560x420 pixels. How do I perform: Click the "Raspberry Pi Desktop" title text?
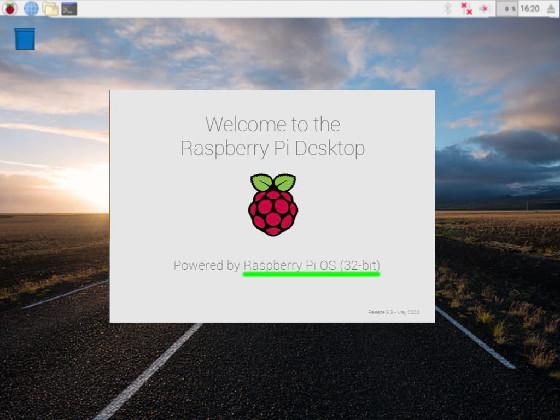[x=273, y=149]
